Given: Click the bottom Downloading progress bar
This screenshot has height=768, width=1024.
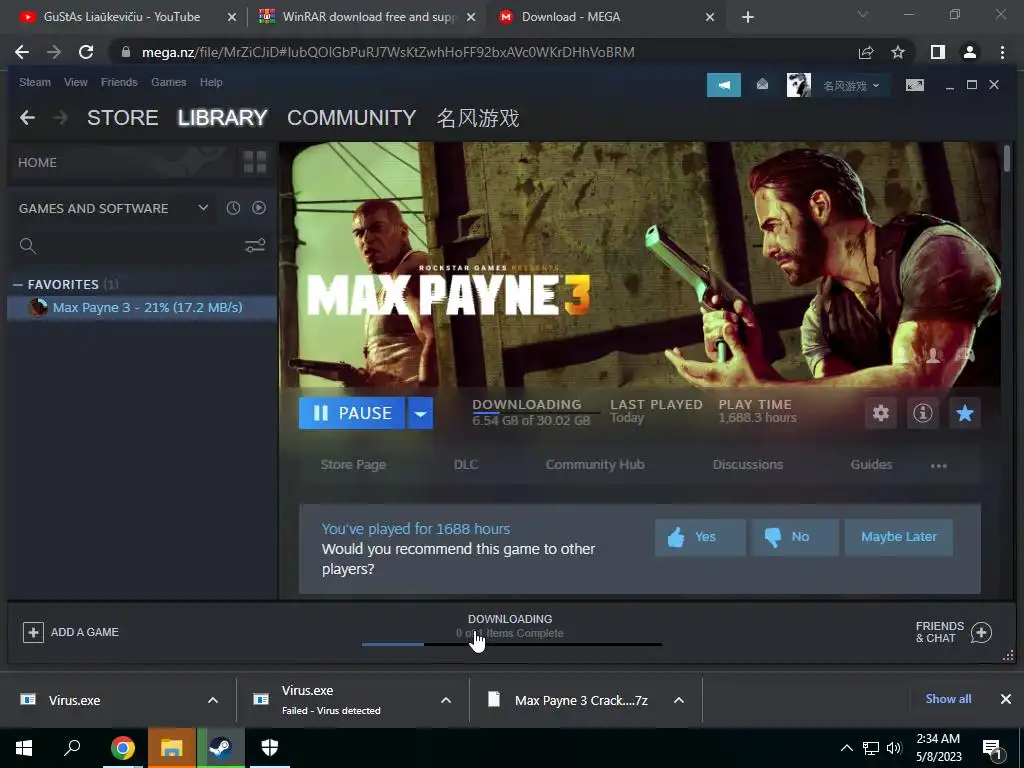Looking at the screenshot, I should point(512,645).
